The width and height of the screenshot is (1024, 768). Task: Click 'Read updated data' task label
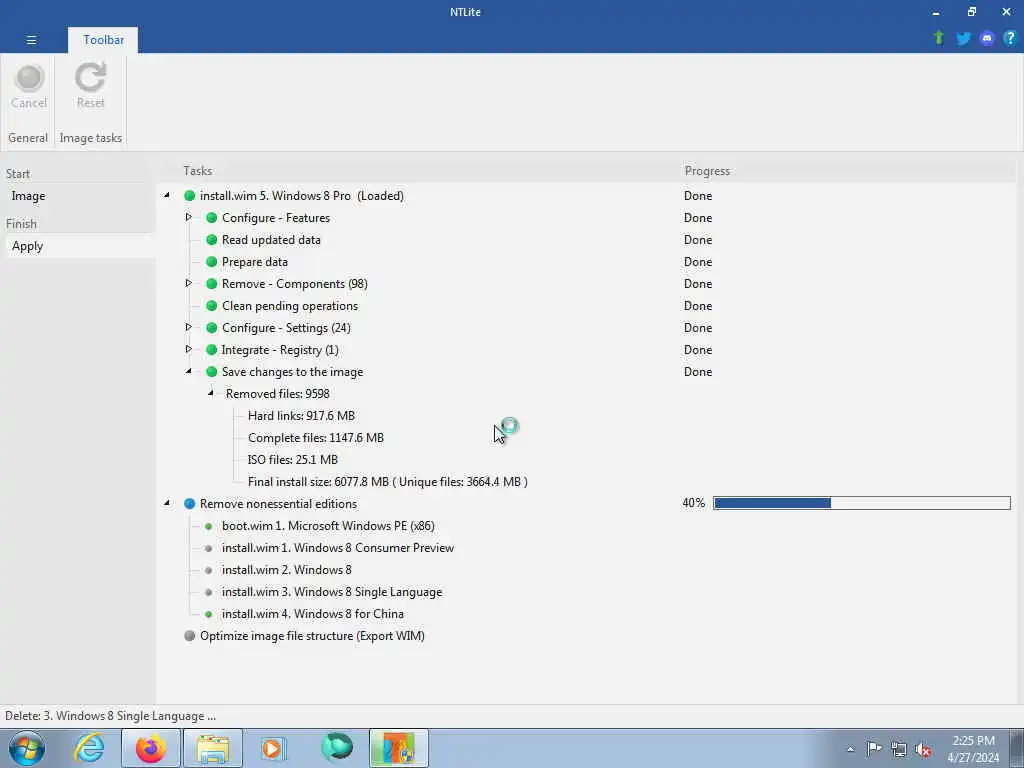[x=271, y=240]
